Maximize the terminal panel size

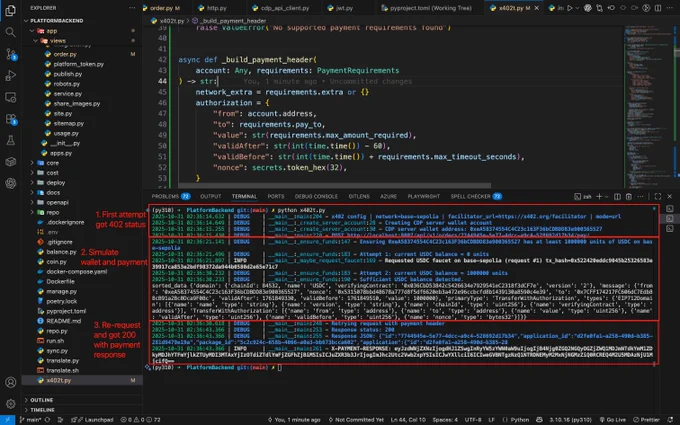(x=658, y=196)
